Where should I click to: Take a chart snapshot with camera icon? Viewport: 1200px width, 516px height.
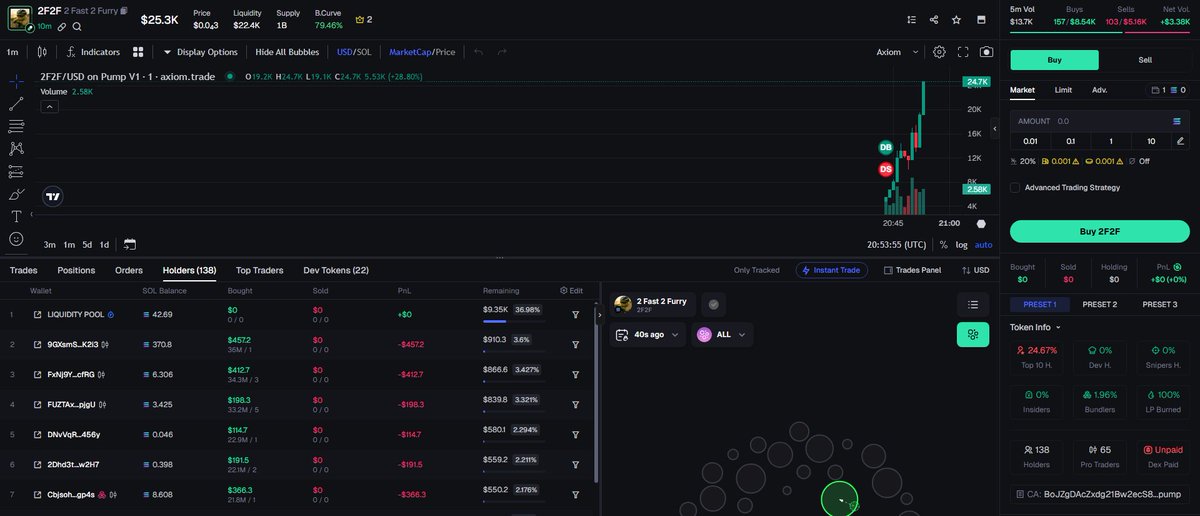tap(986, 52)
